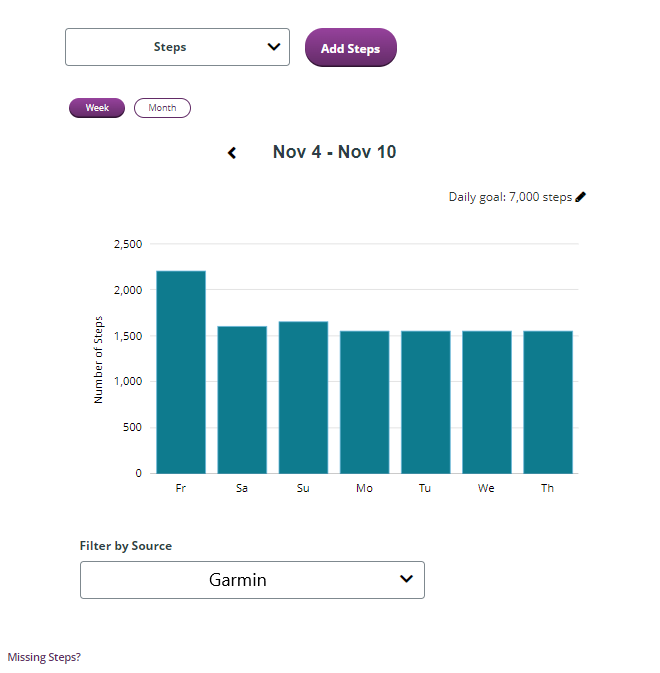Click the Daily goal: 7,000 steps text

pos(510,197)
